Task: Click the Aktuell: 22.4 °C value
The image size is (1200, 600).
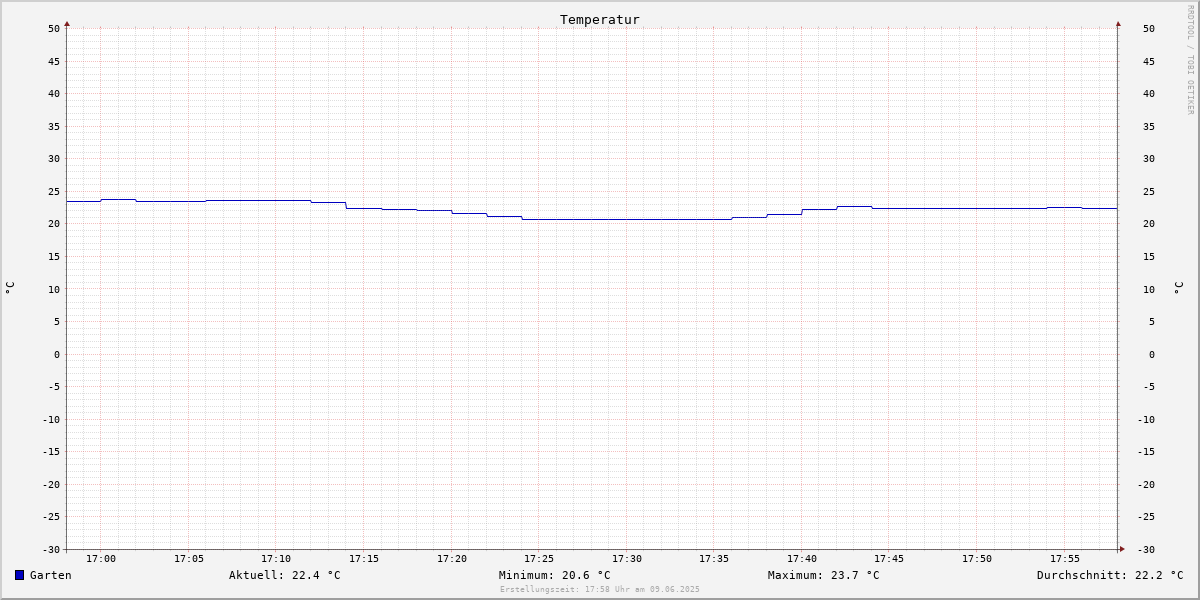Action: click(285, 575)
